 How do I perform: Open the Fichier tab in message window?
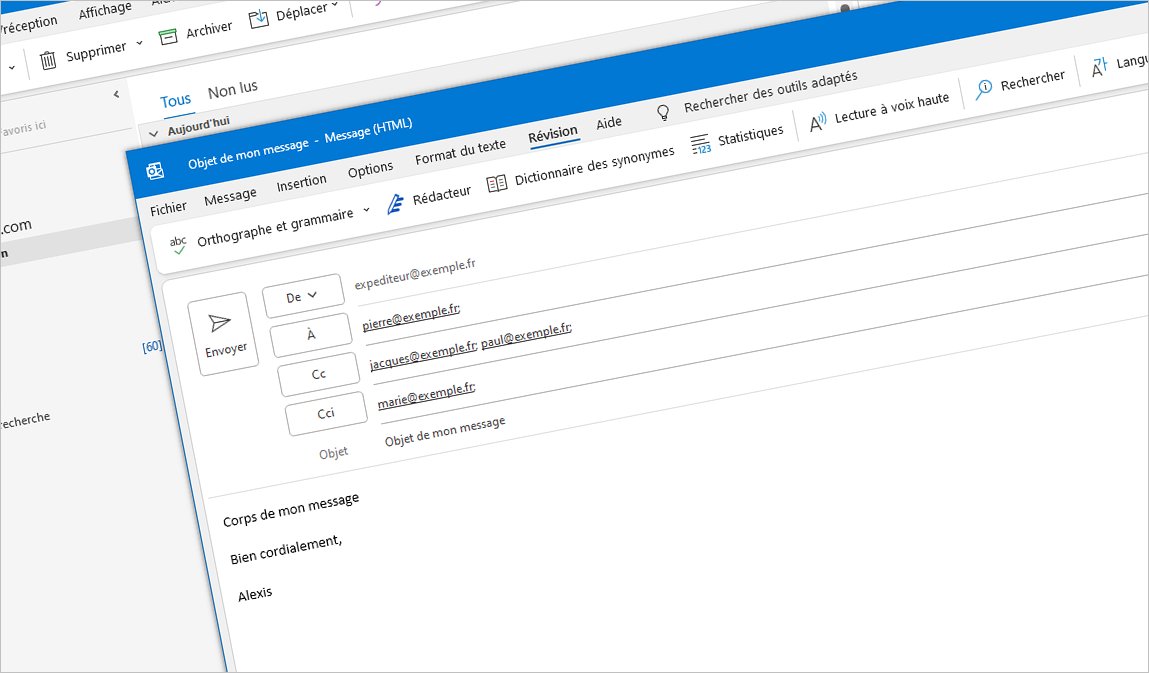(169, 209)
